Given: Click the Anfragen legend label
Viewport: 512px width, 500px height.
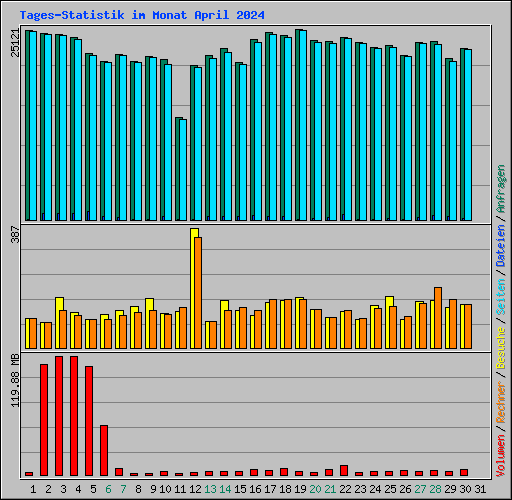Looking at the screenshot, I should 501,189.
